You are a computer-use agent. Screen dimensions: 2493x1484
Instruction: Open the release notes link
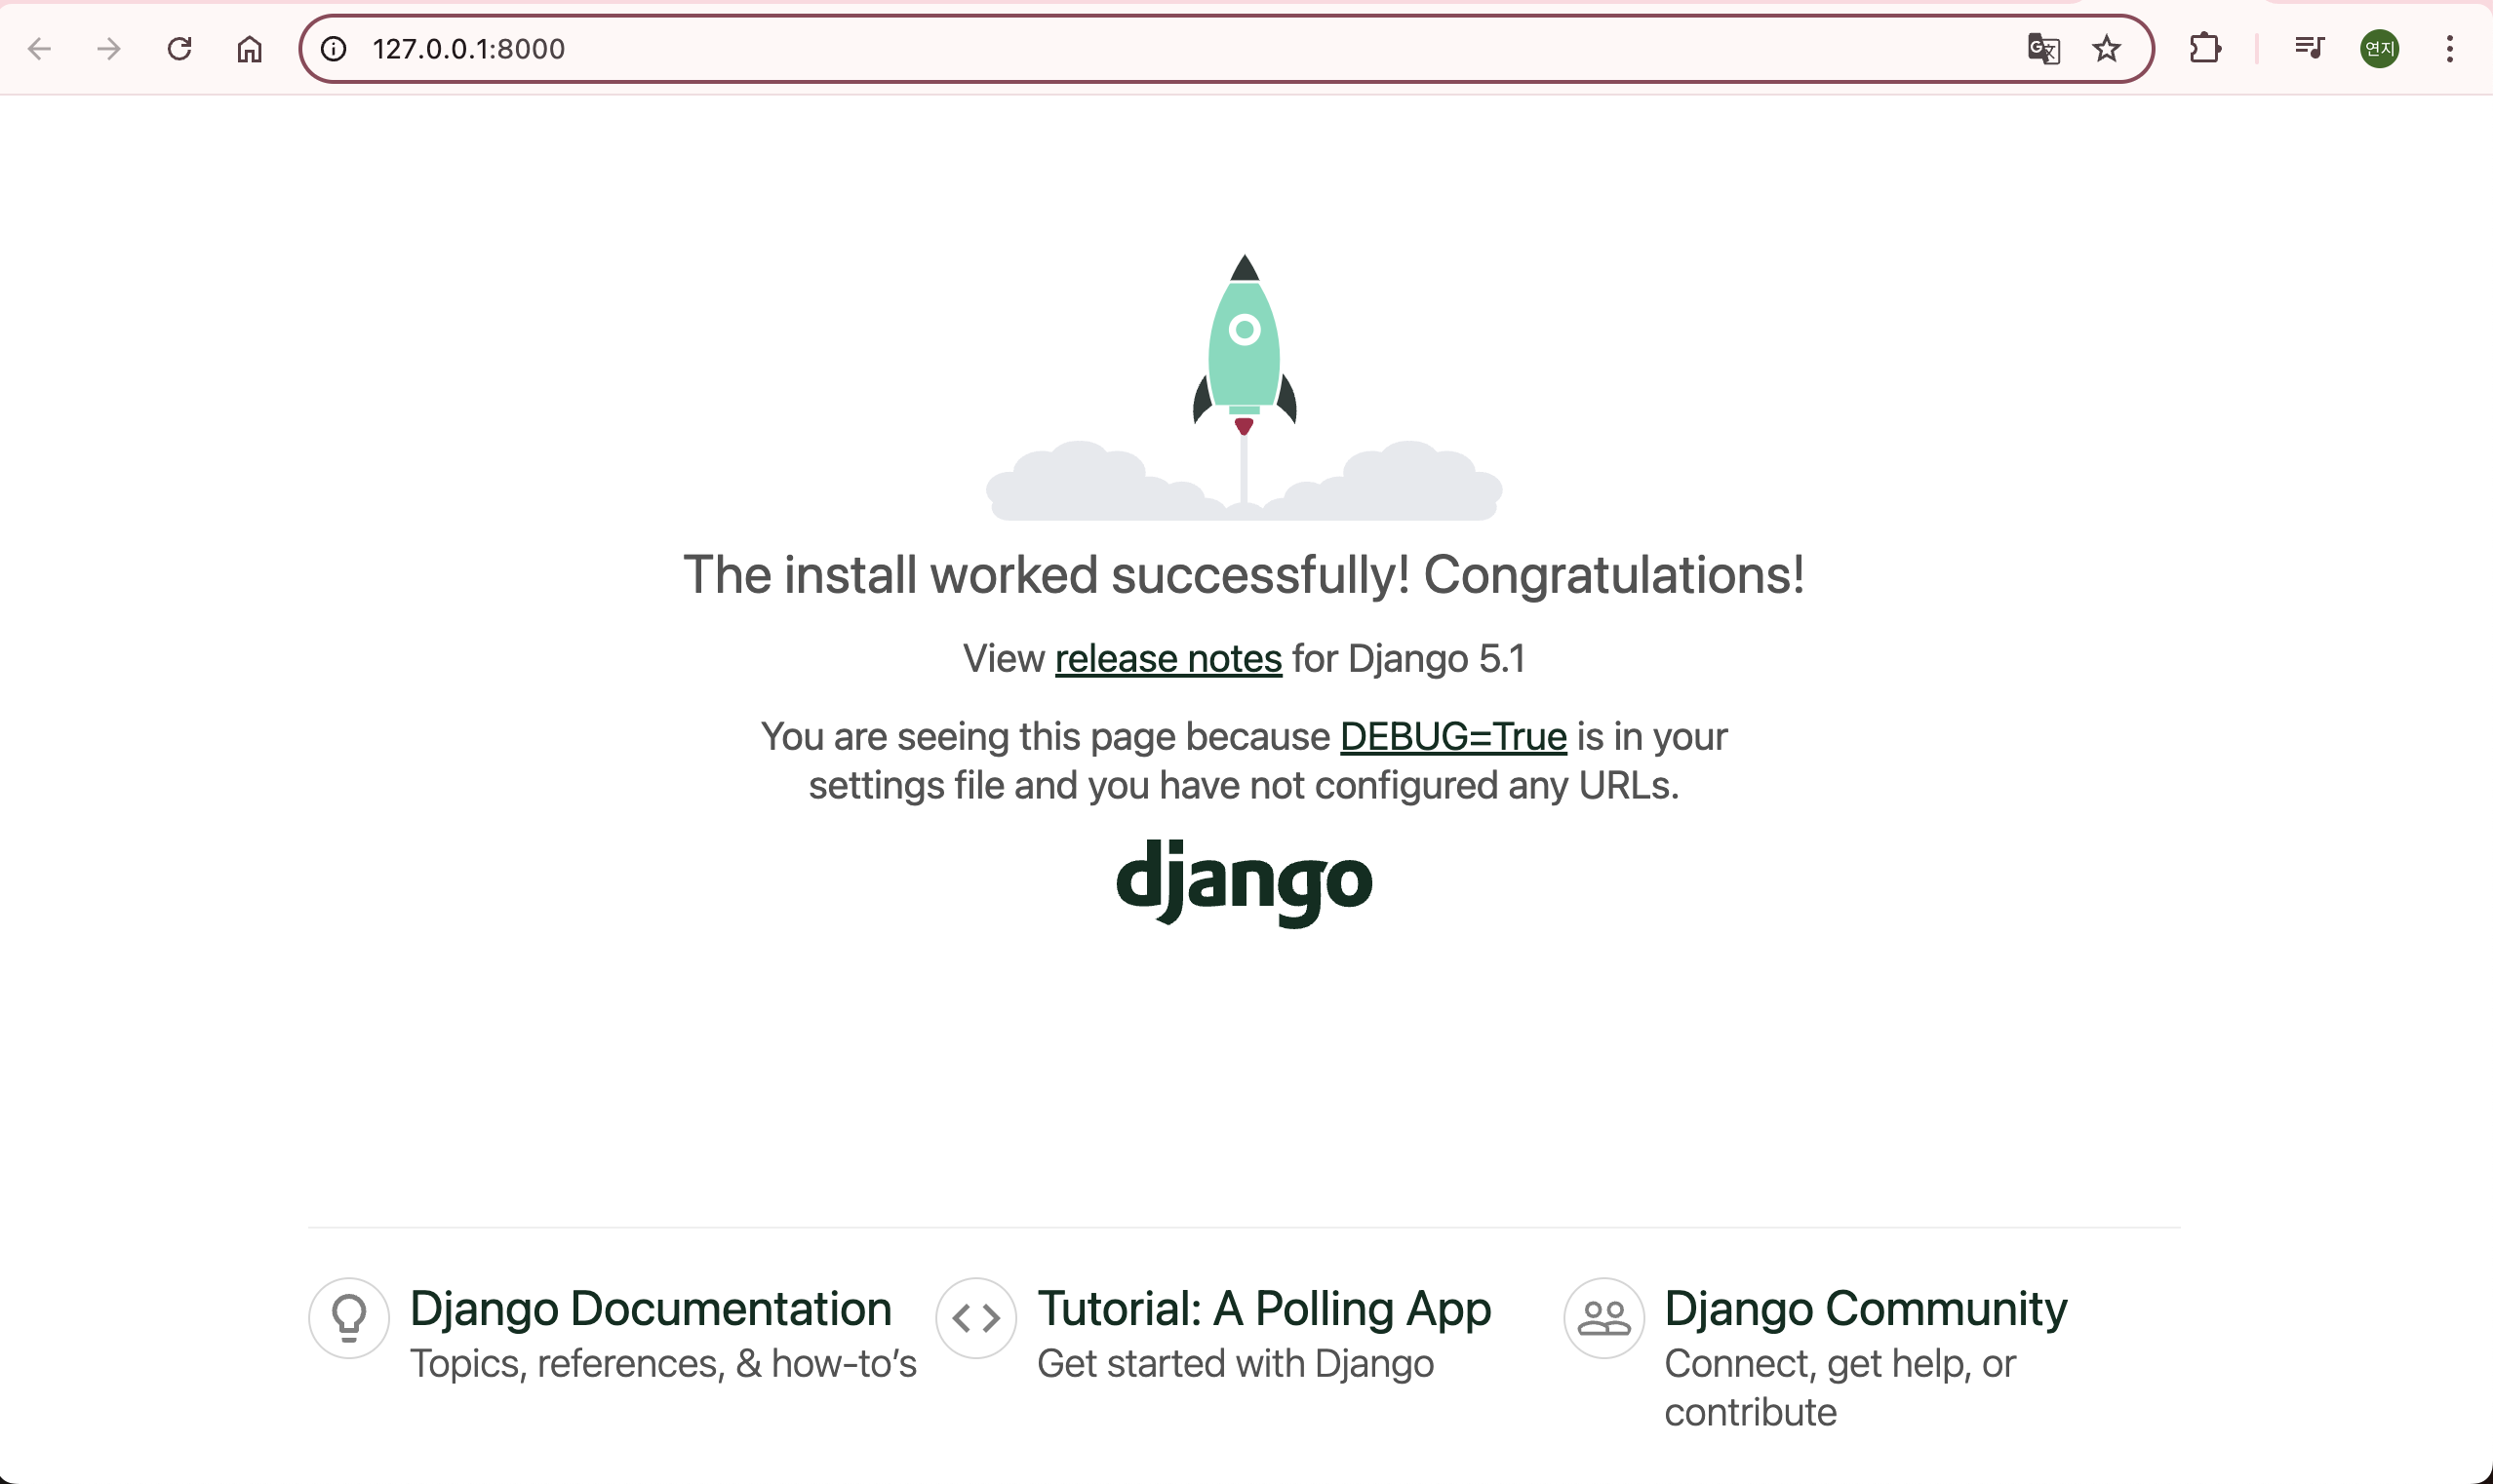[x=1167, y=659]
